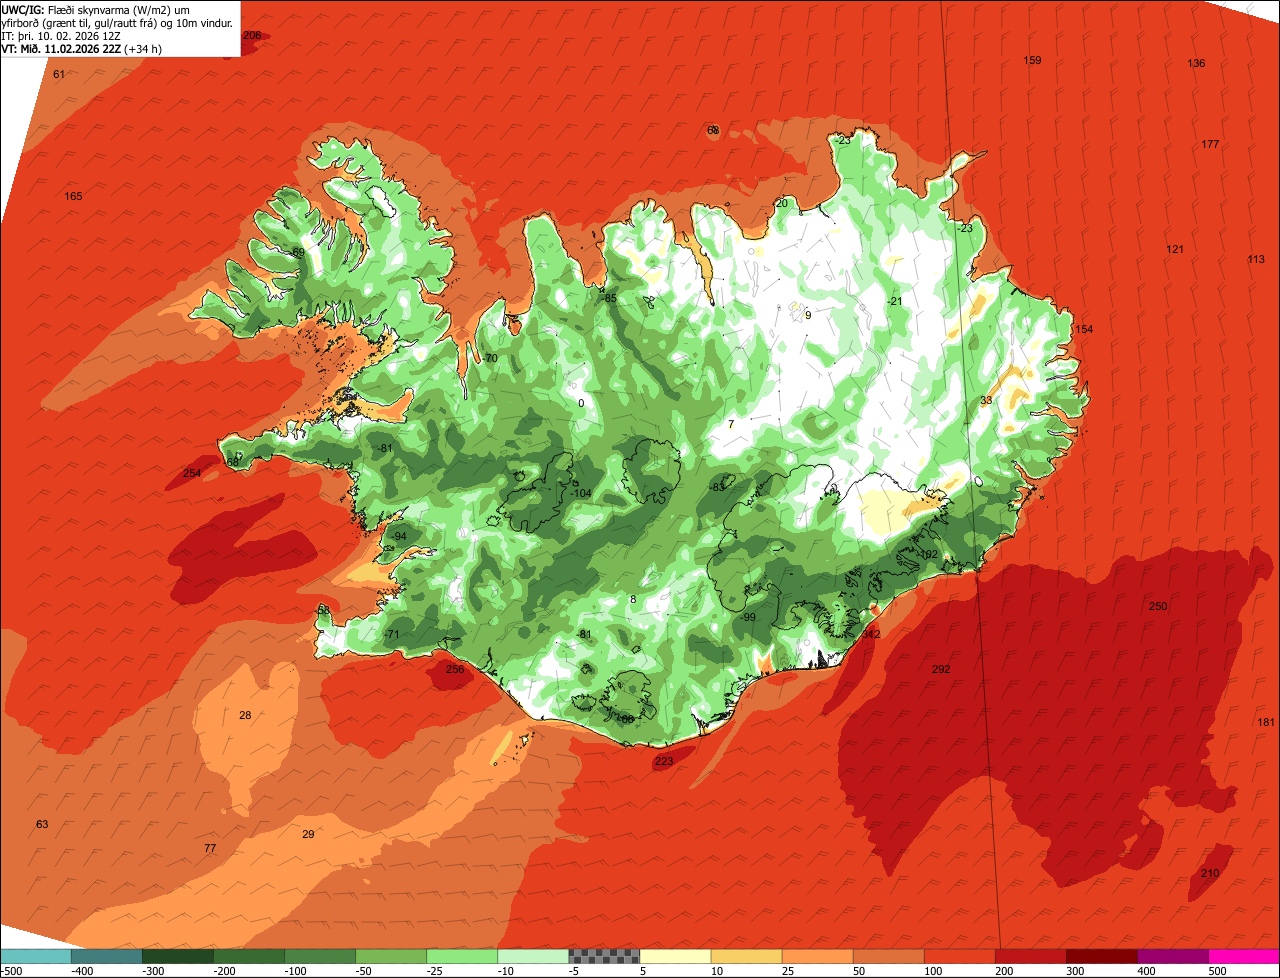Viewport: 1280px width, 978px height.
Task: Click the map value -99 on Vatnajökull
Action: [747, 617]
